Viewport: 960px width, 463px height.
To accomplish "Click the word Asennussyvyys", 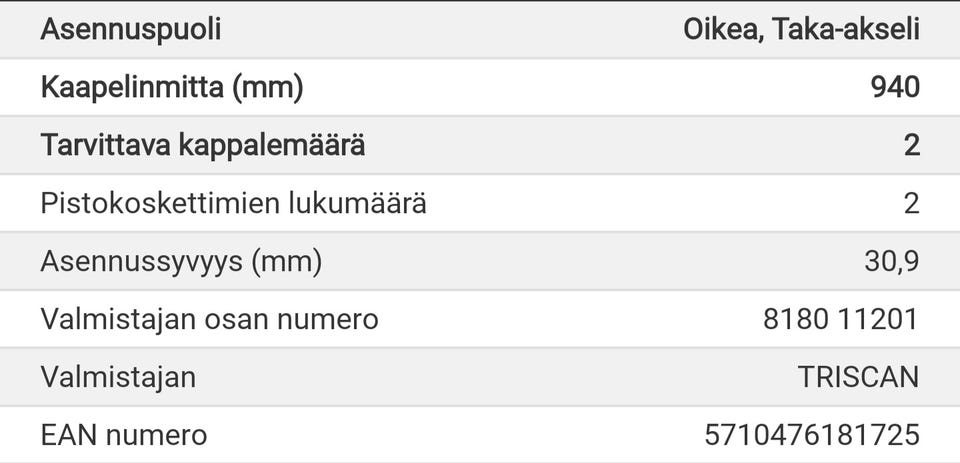I will pos(140,261).
